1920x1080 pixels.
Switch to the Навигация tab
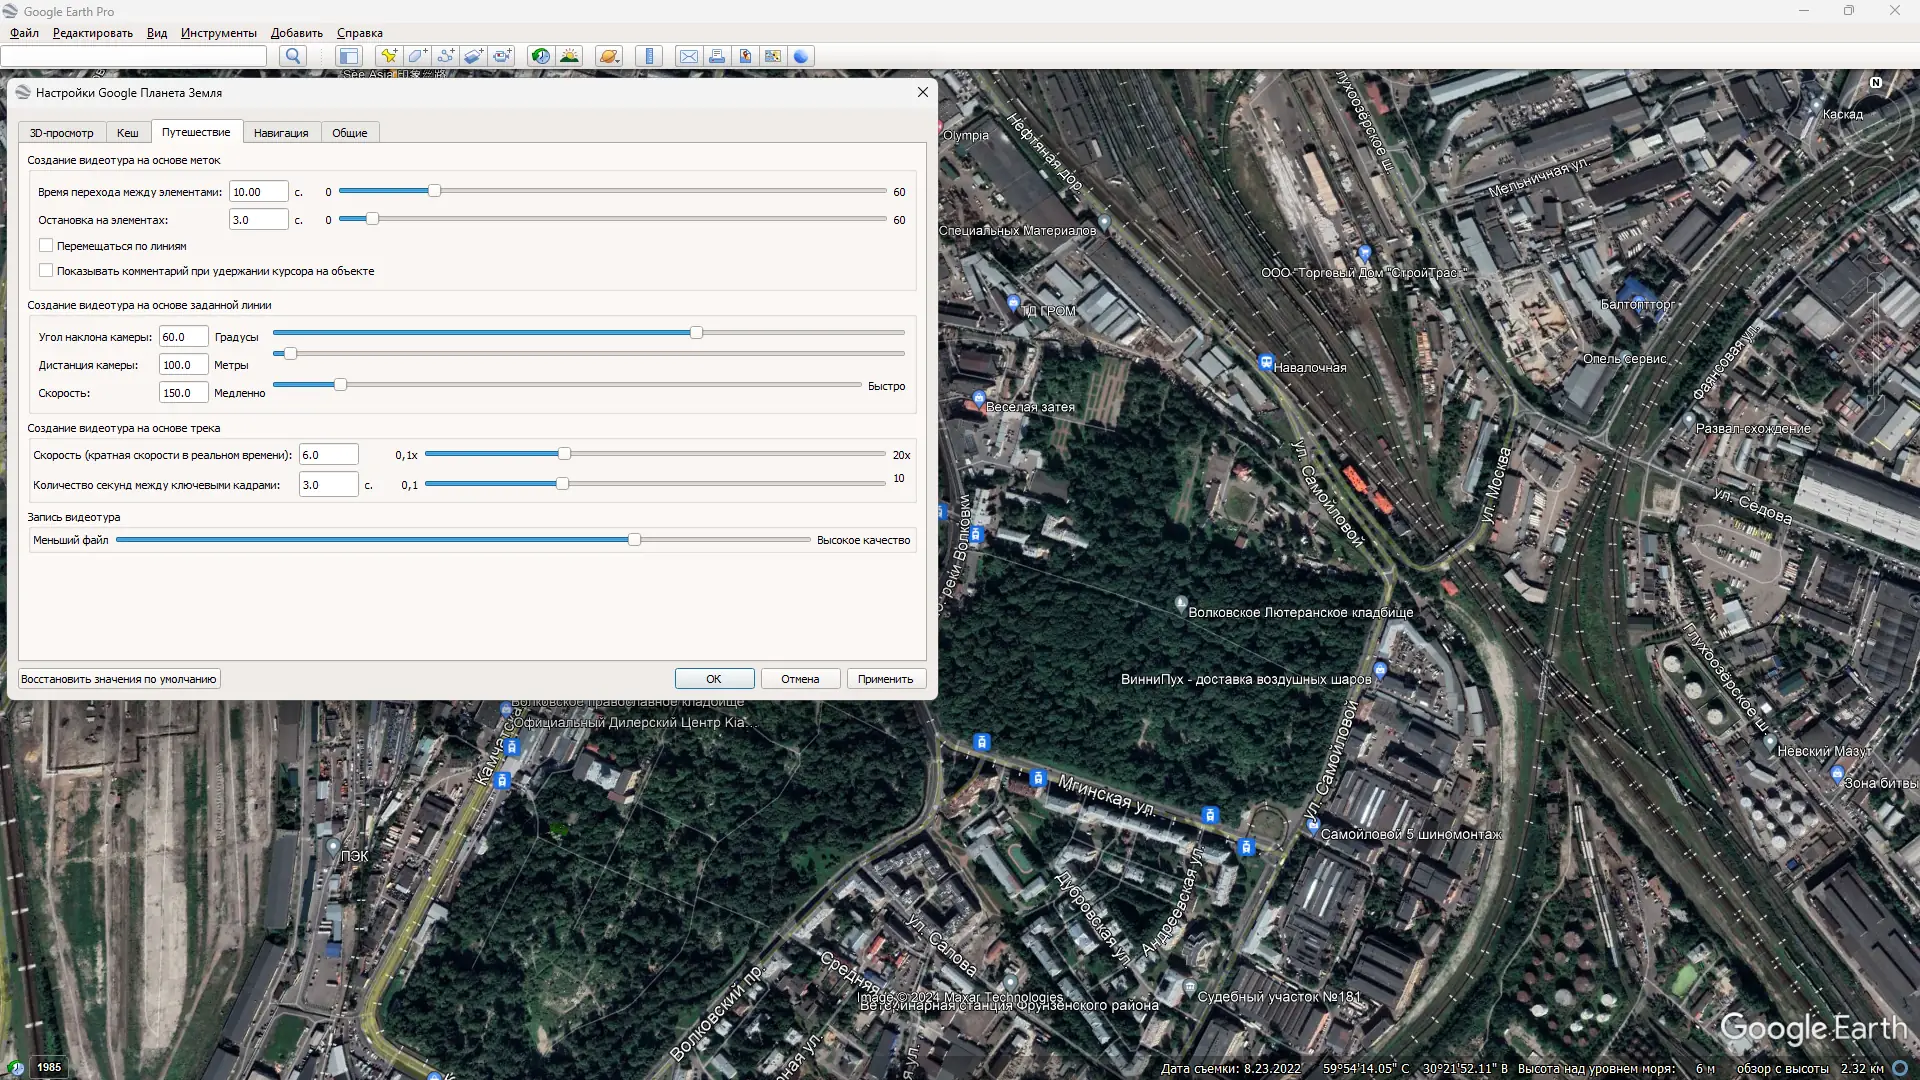click(x=282, y=132)
